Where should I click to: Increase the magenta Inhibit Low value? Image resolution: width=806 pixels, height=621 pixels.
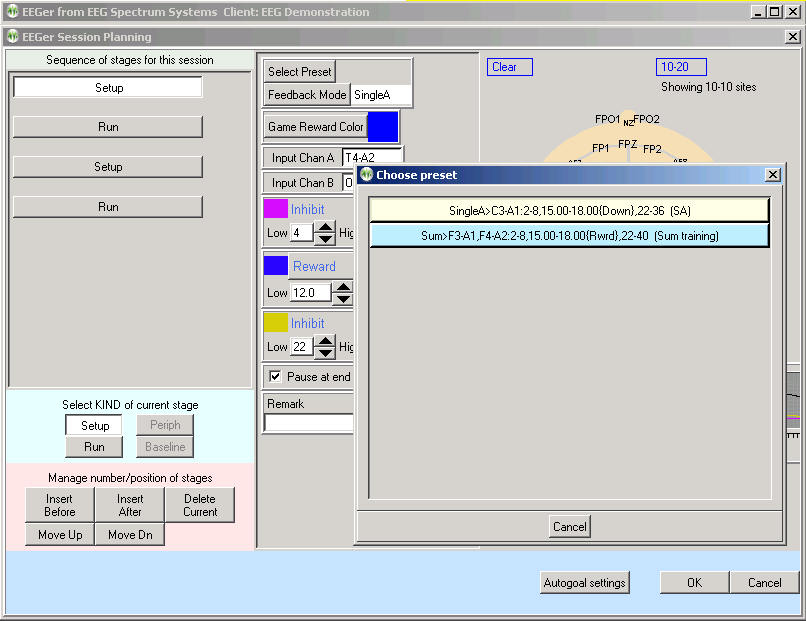pos(325,228)
